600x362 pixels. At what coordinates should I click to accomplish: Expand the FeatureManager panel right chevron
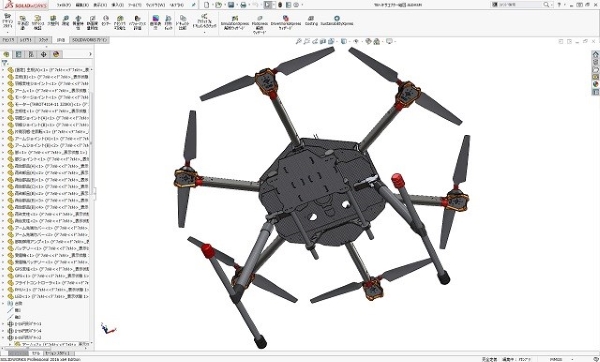(x=90, y=54)
